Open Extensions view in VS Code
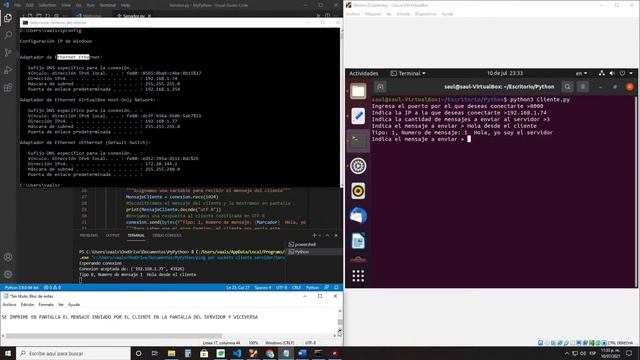640x360 pixels. click(8, 87)
